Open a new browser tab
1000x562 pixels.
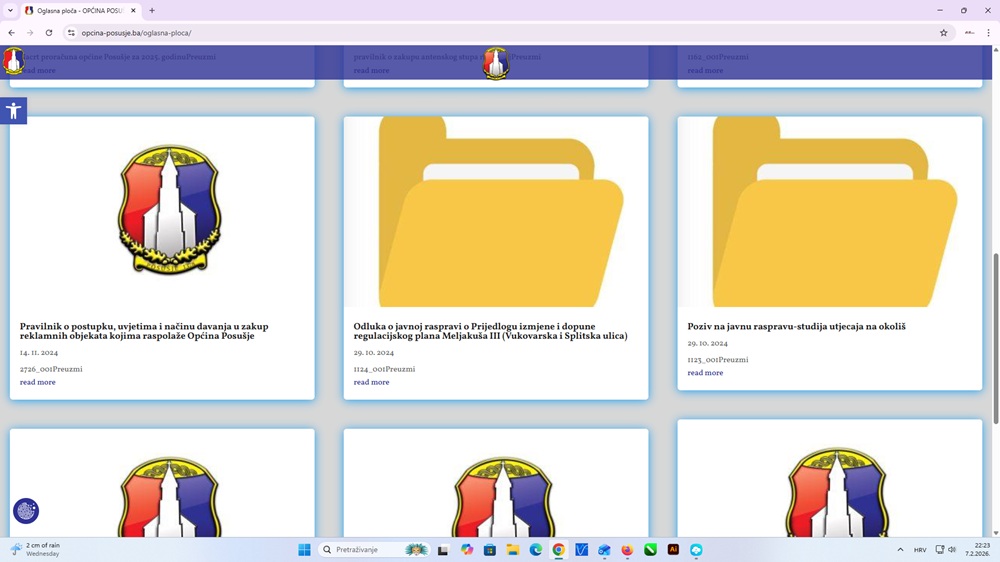click(152, 10)
